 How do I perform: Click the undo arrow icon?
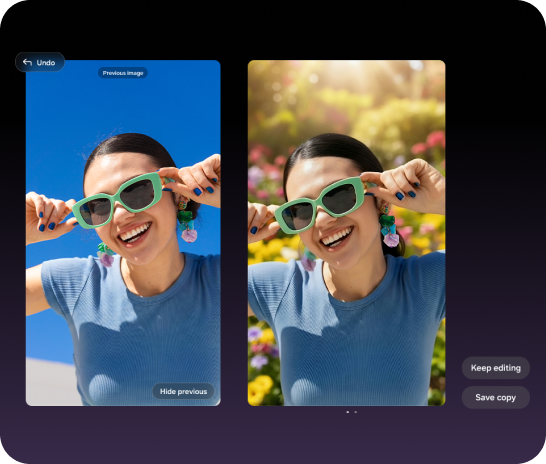(27, 62)
